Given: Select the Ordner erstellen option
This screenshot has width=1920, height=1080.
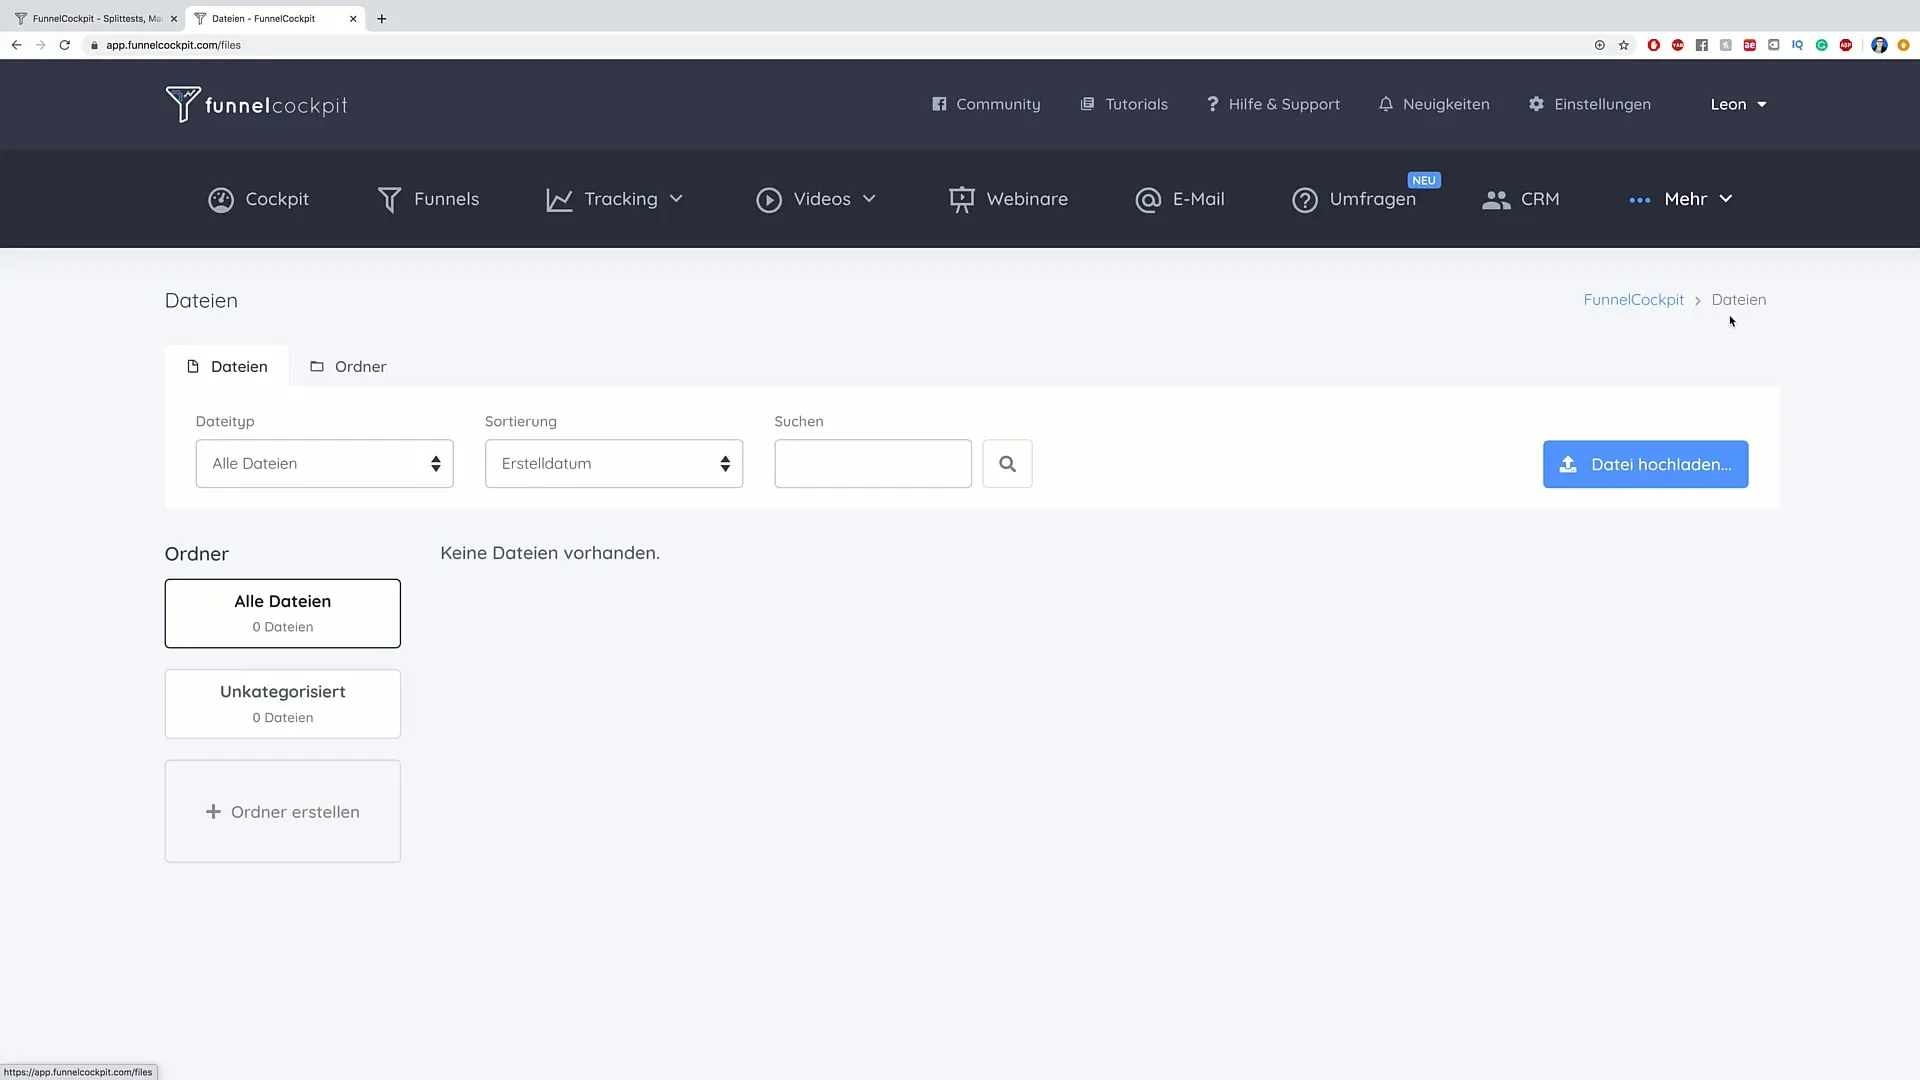Looking at the screenshot, I should 282,810.
